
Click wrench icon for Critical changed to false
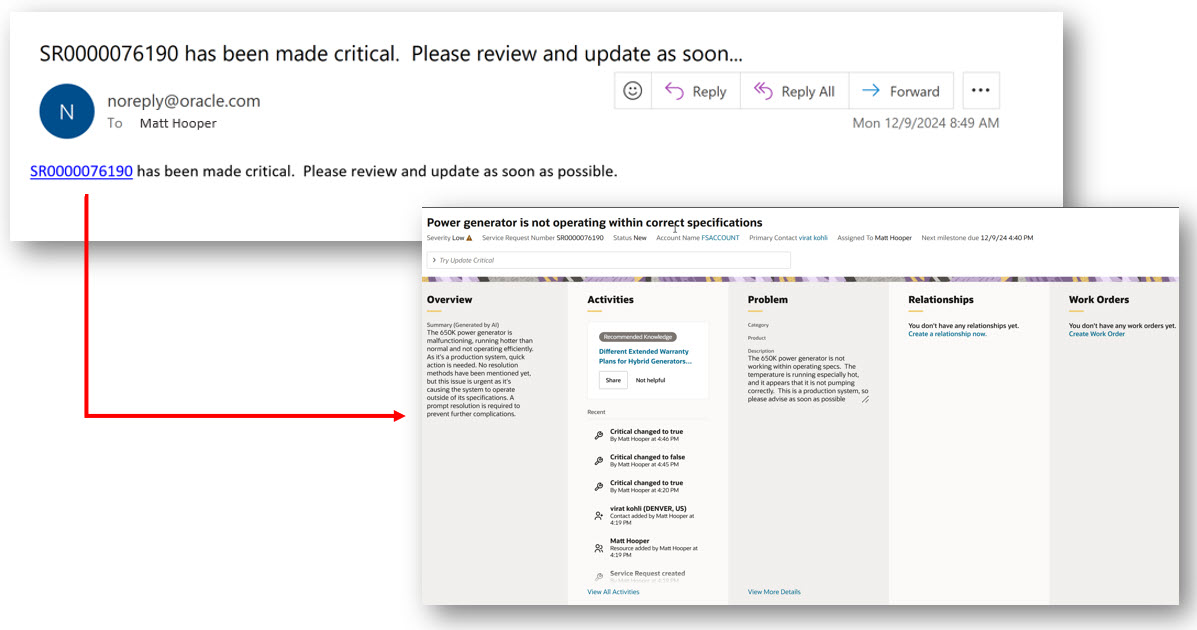(x=599, y=461)
